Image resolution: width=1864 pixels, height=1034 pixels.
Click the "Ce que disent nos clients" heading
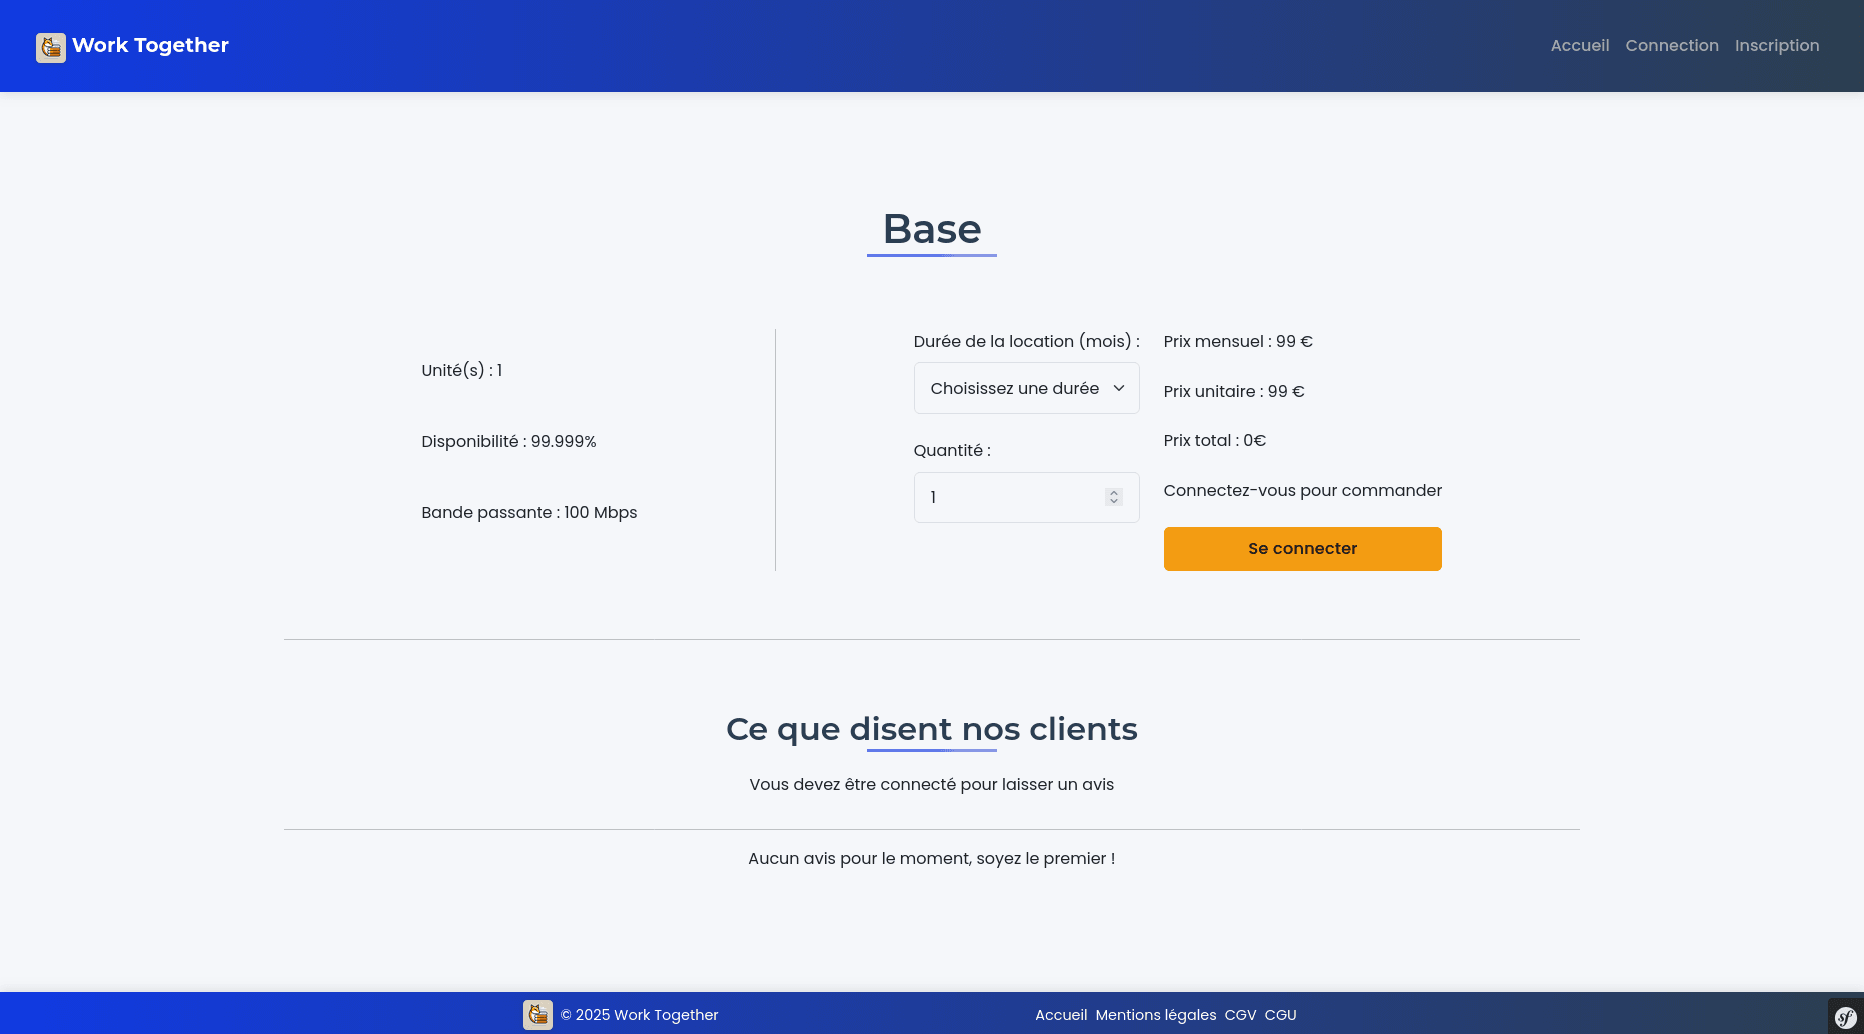tap(932, 729)
